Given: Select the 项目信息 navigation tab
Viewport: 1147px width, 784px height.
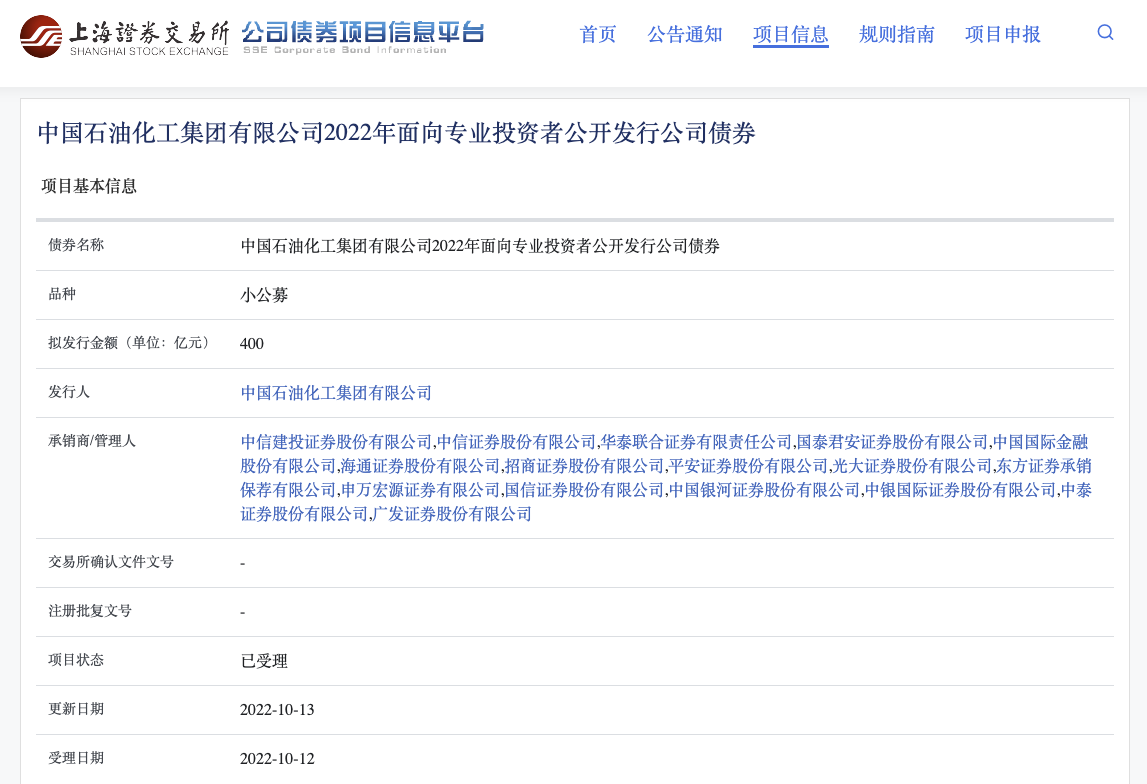Looking at the screenshot, I should coord(790,34).
